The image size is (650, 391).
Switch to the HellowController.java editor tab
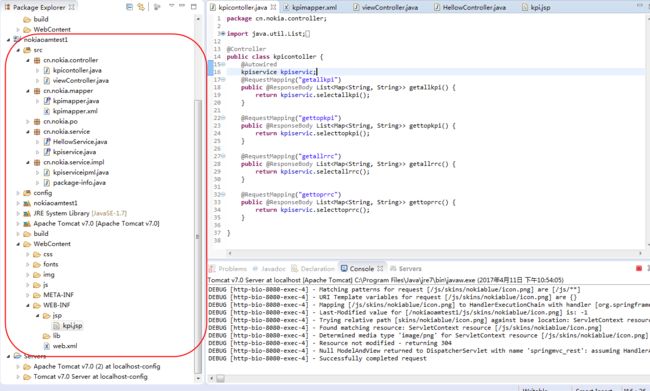coord(470,7)
